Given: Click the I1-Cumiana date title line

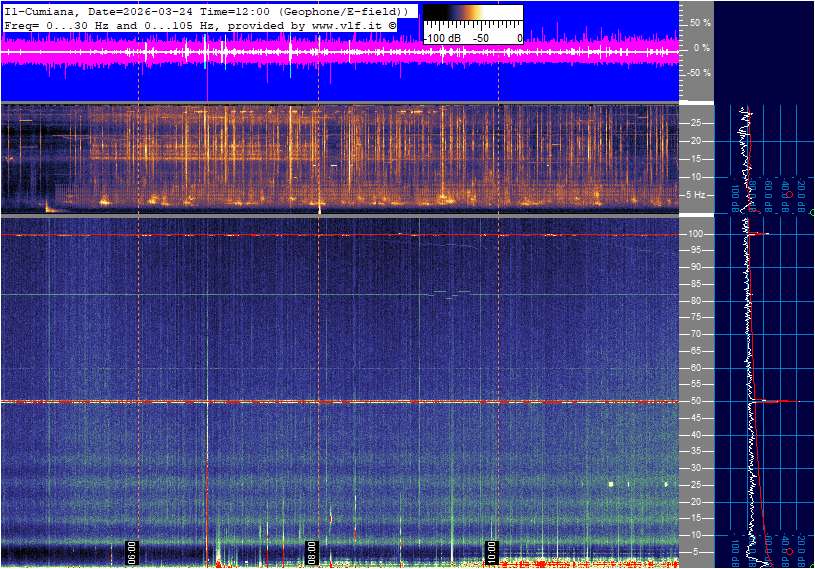Looking at the screenshot, I should 207,11.
